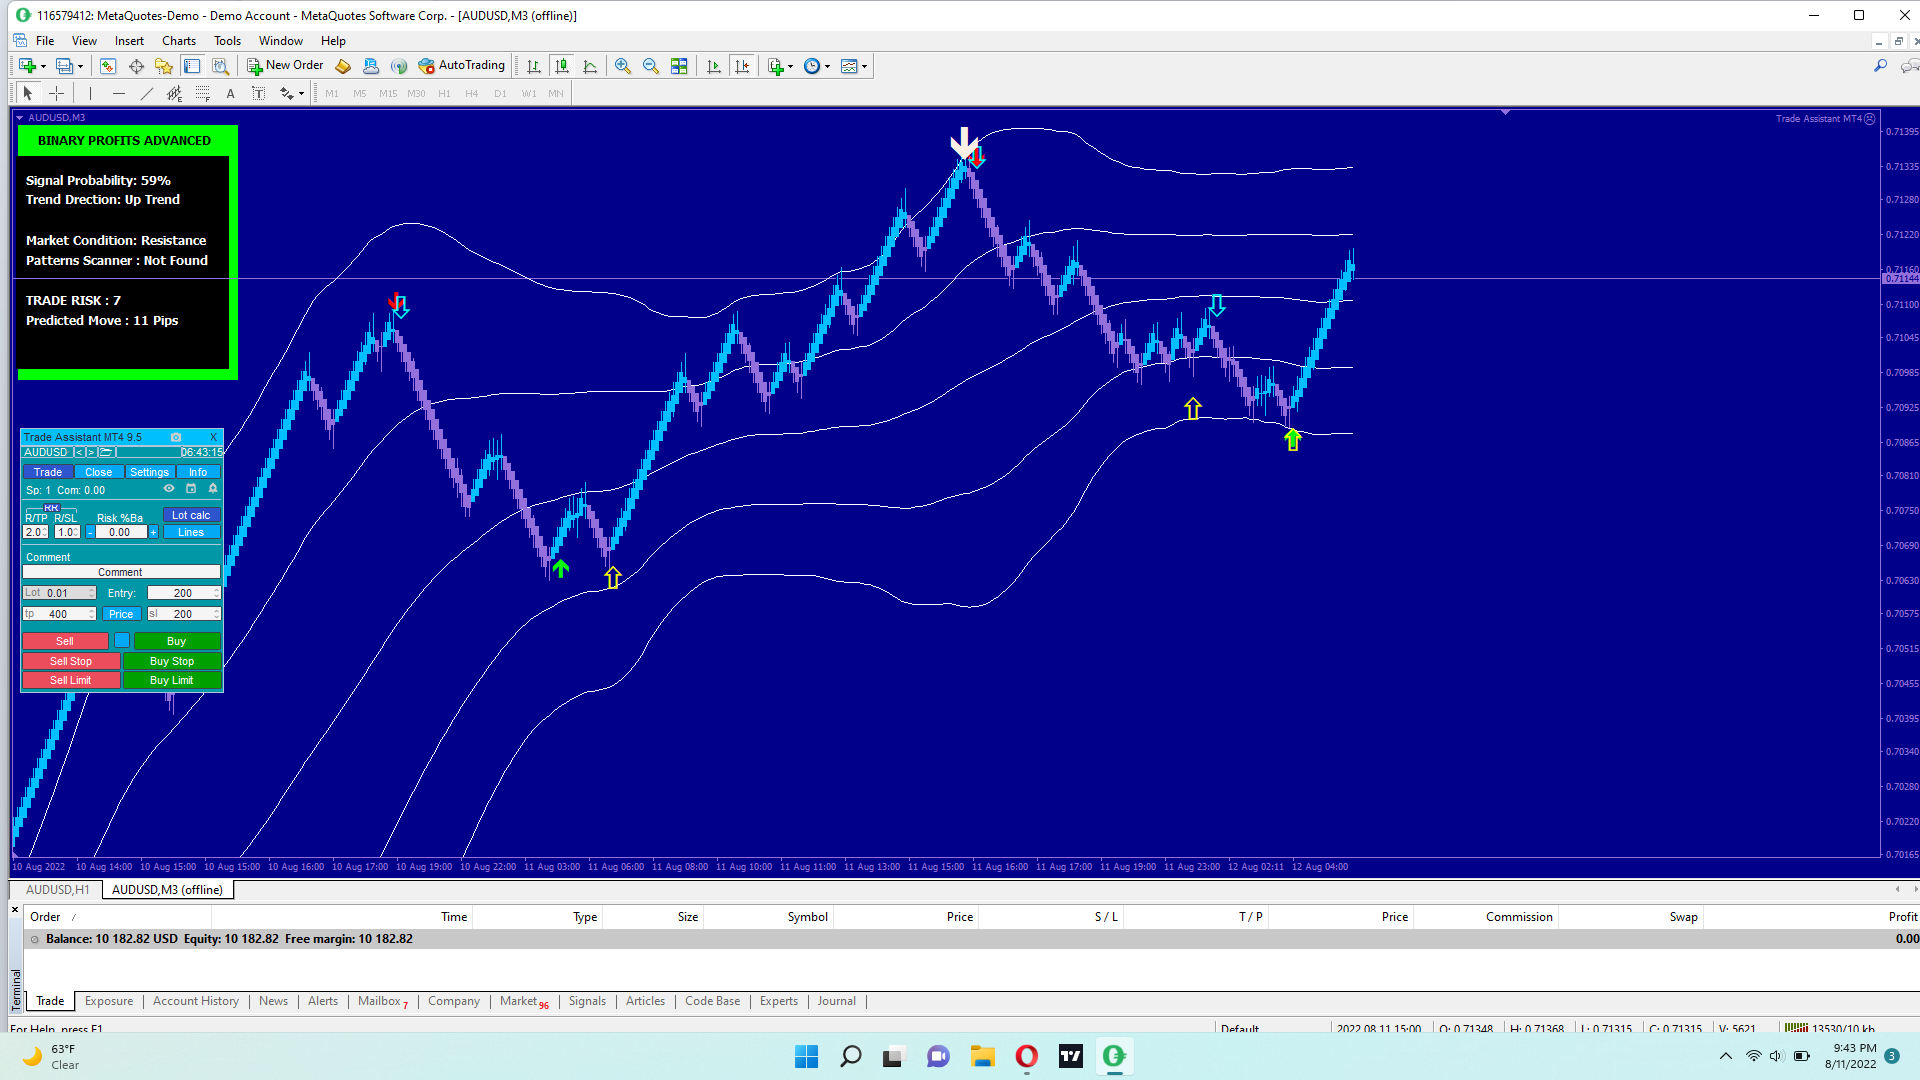Click the blue square between Sell and Buy
The width and height of the screenshot is (1920, 1080).
point(121,641)
